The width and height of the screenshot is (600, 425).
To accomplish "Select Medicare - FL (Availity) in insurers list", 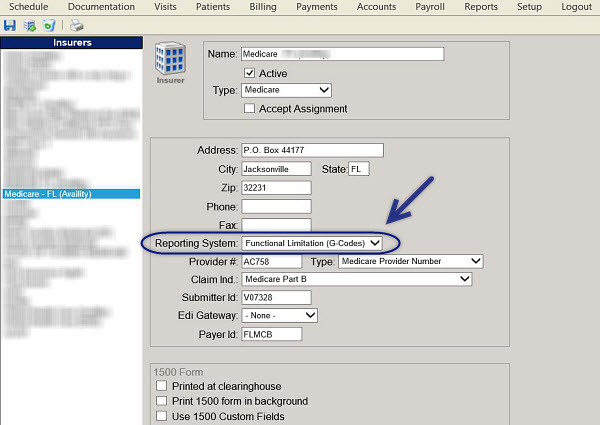I will coord(72,194).
